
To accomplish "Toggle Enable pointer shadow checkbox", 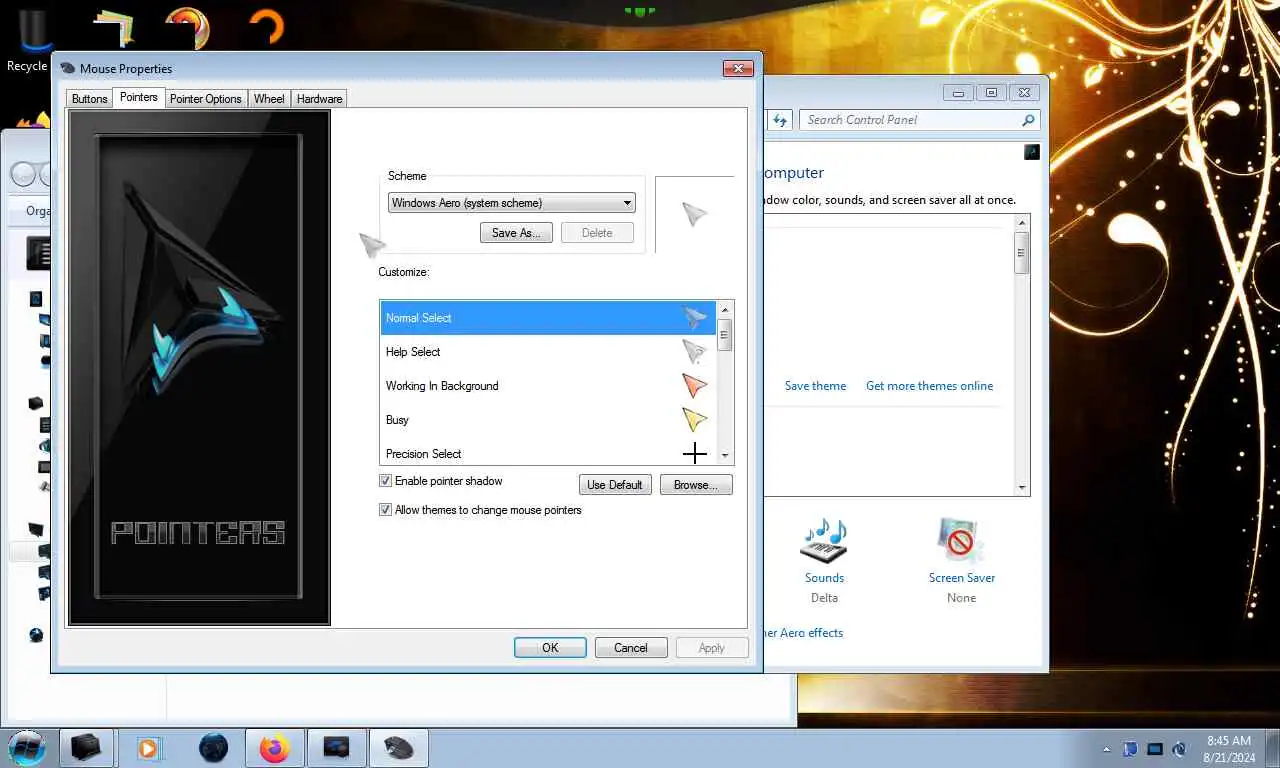I will [385, 481].
